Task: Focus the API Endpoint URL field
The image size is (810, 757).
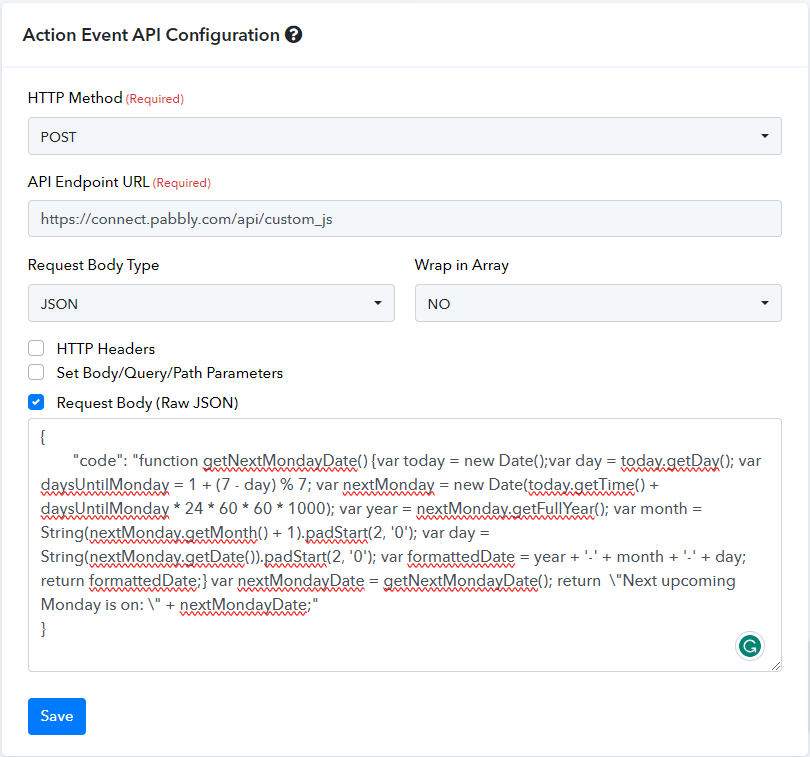Action: (x=404, y=219)
